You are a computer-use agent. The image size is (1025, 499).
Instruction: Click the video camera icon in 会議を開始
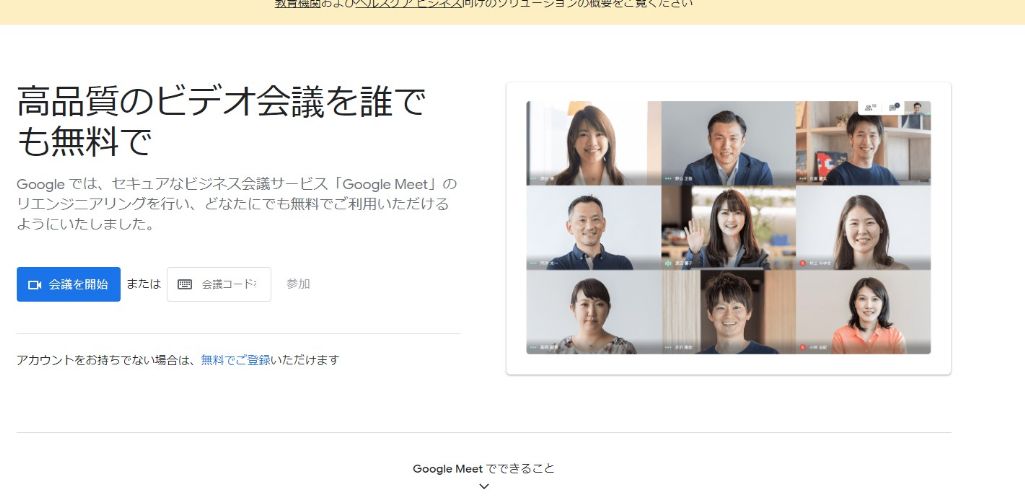coord(35,285)
